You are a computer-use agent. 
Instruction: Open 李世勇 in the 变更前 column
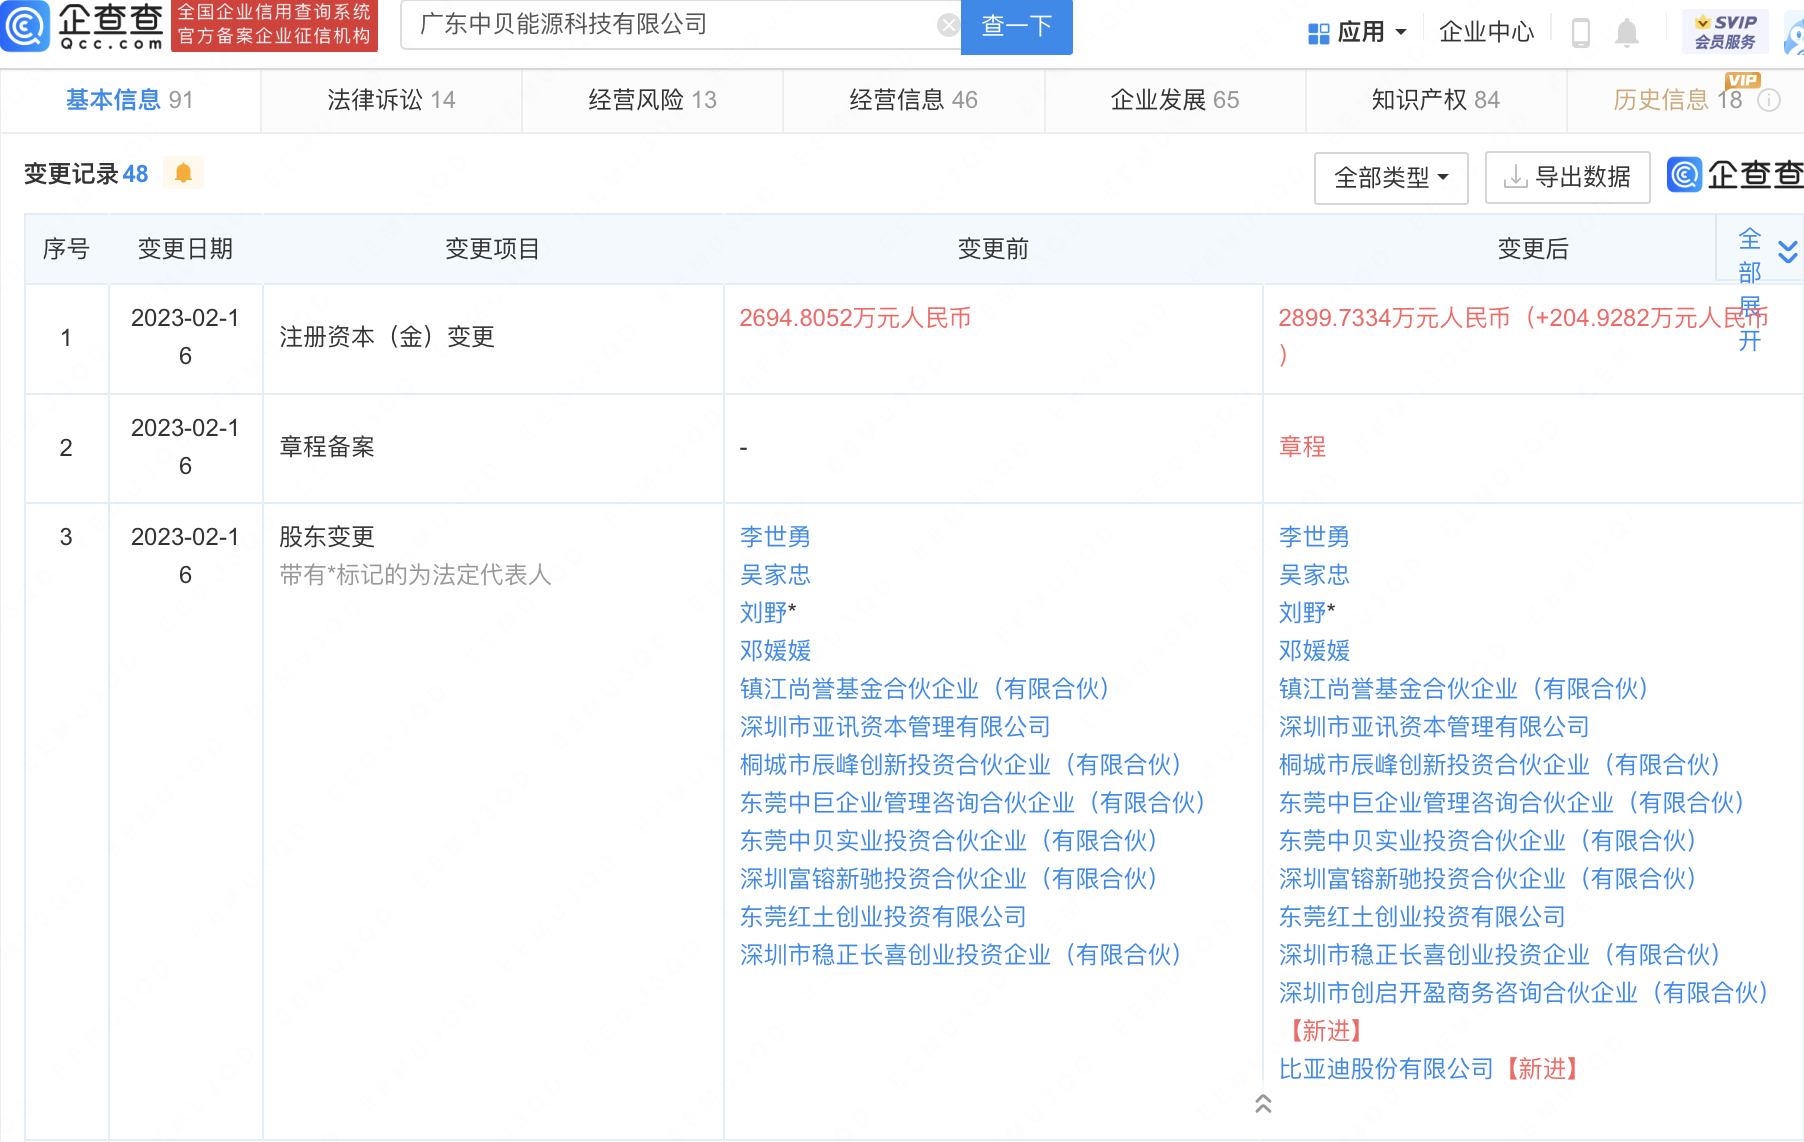pos(775,537)
